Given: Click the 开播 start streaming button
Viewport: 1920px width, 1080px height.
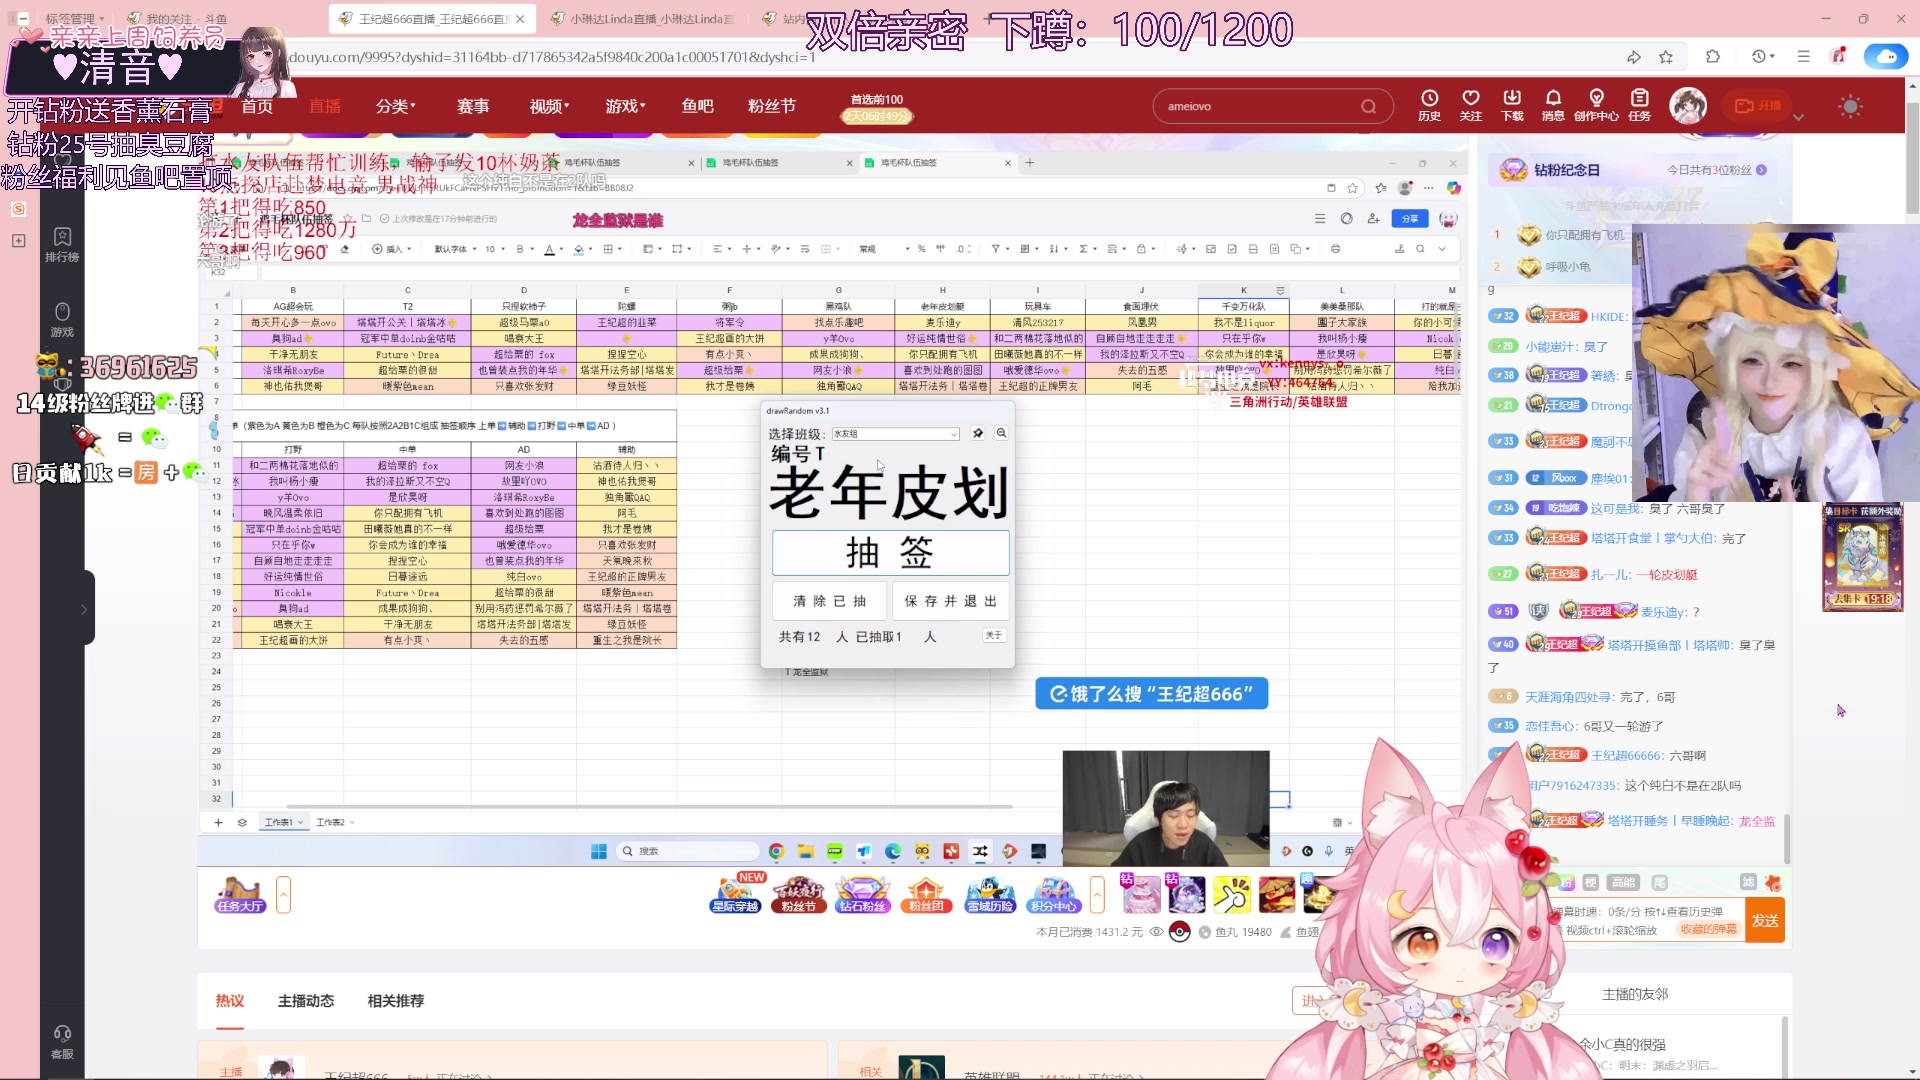Looking at the screenshot, I should pyautogui.click(x=1757, y=106).
